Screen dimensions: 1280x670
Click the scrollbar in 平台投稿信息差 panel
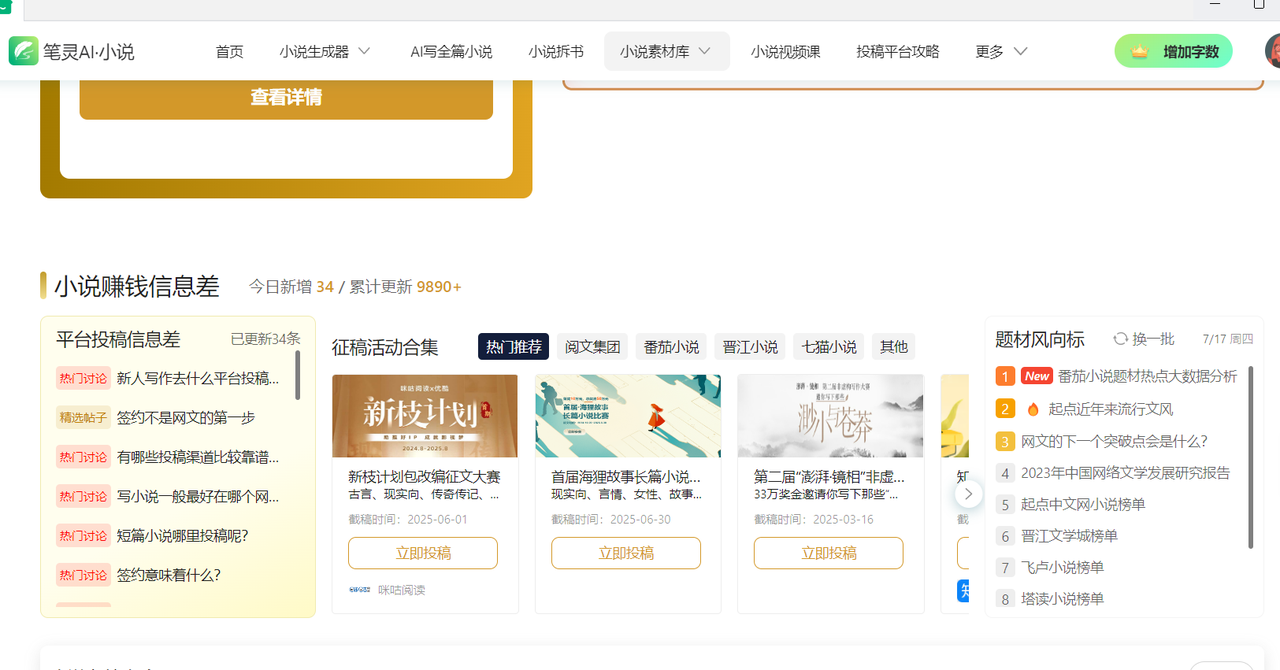click(298, 375)
